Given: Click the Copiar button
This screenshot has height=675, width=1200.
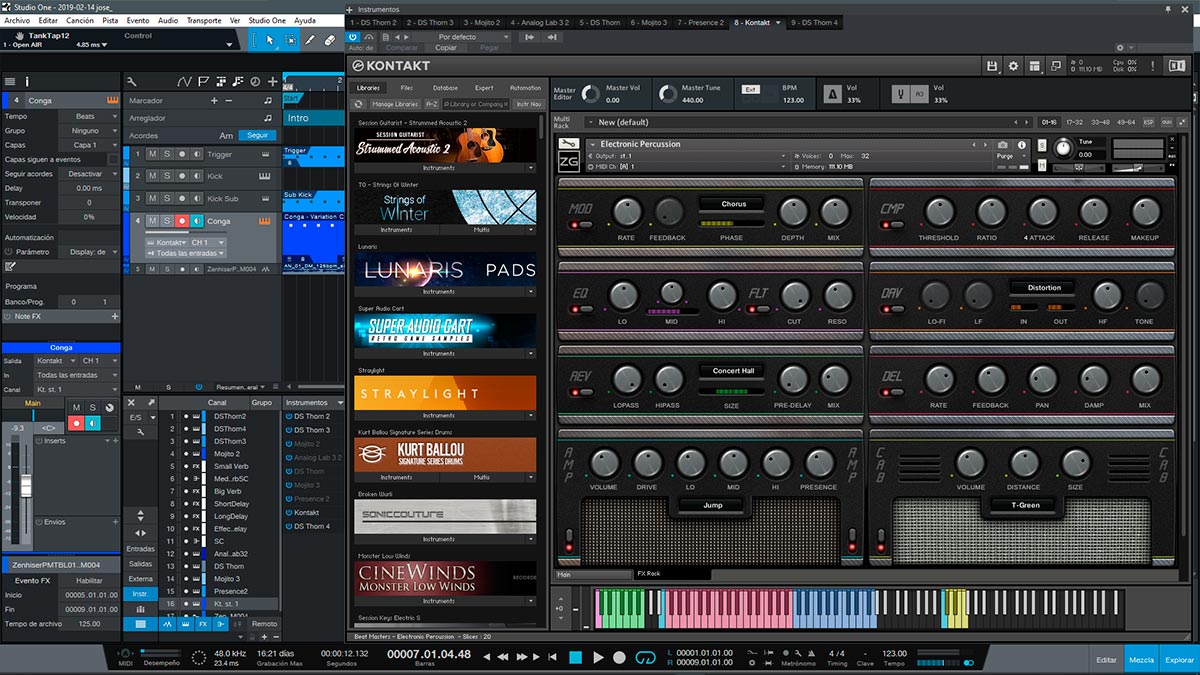Looking at the screenshot, I should [446, 47].
